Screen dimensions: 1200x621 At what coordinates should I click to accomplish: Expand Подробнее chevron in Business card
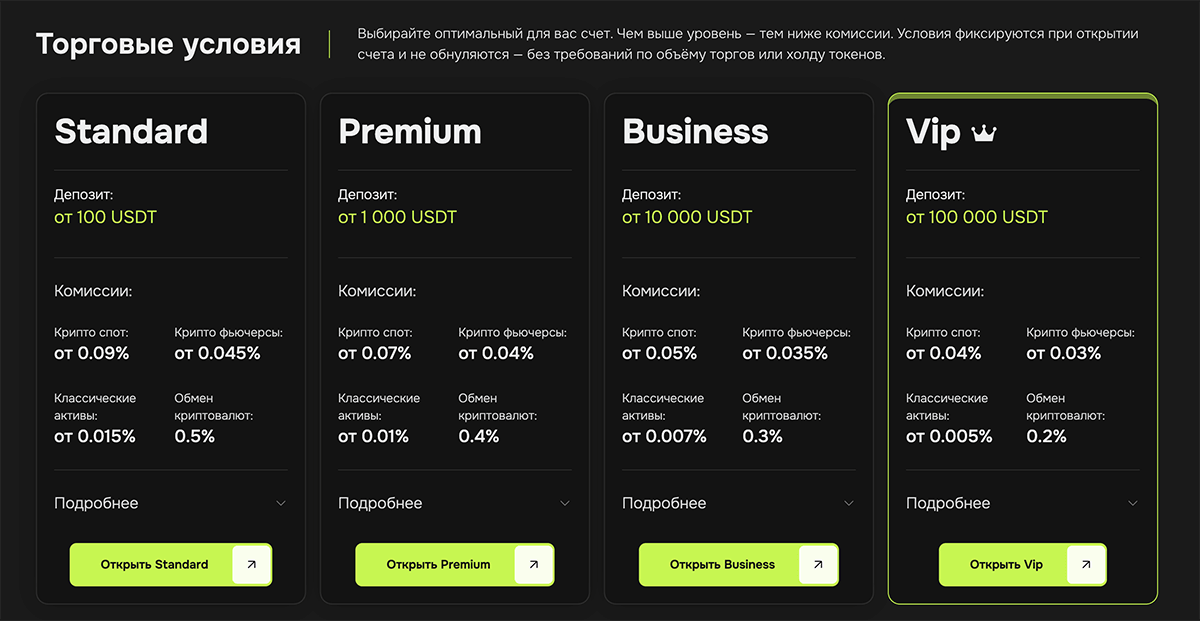849,504
